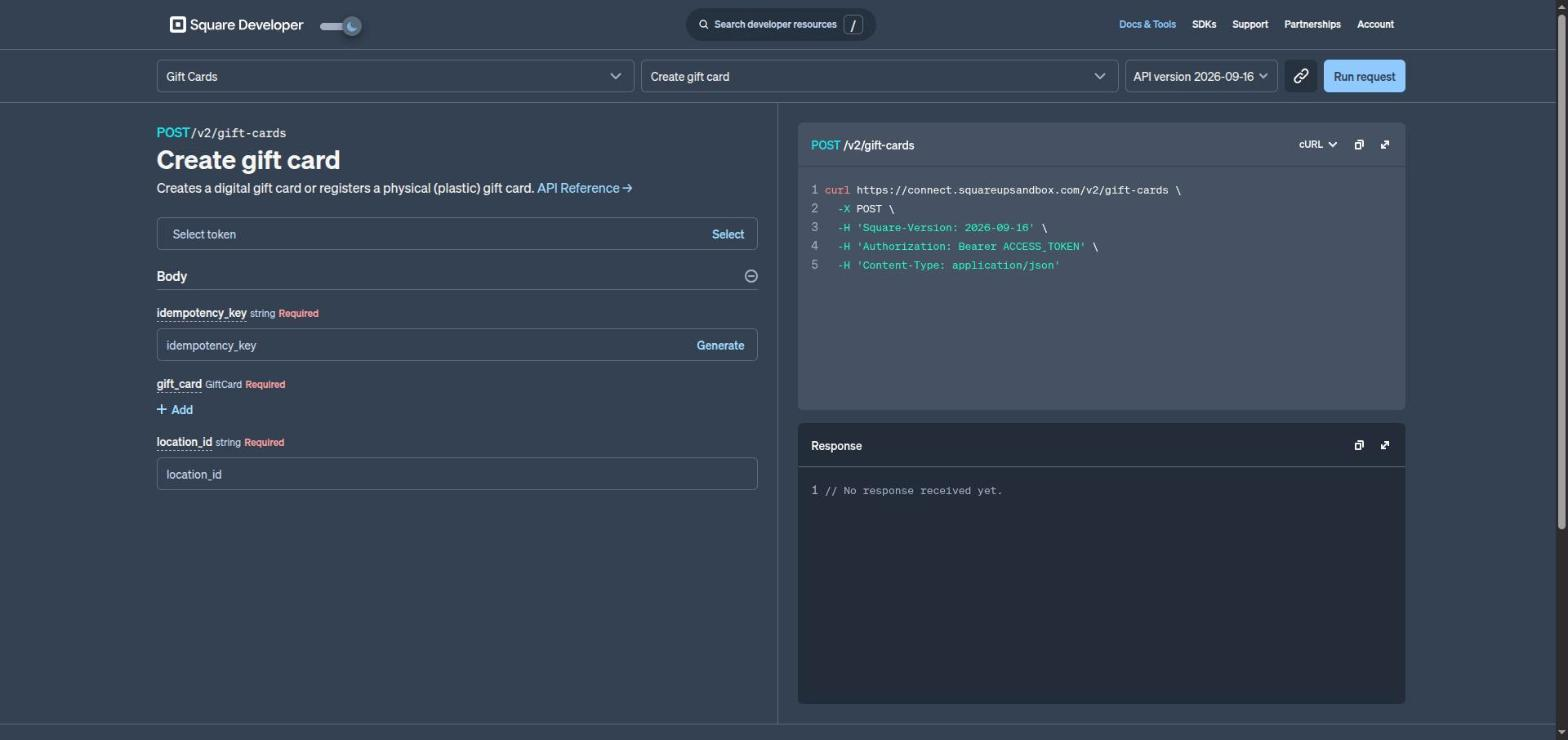Click the location_id field label
1568x740 pixels.
pyautogui.click(x=184, y=442)
